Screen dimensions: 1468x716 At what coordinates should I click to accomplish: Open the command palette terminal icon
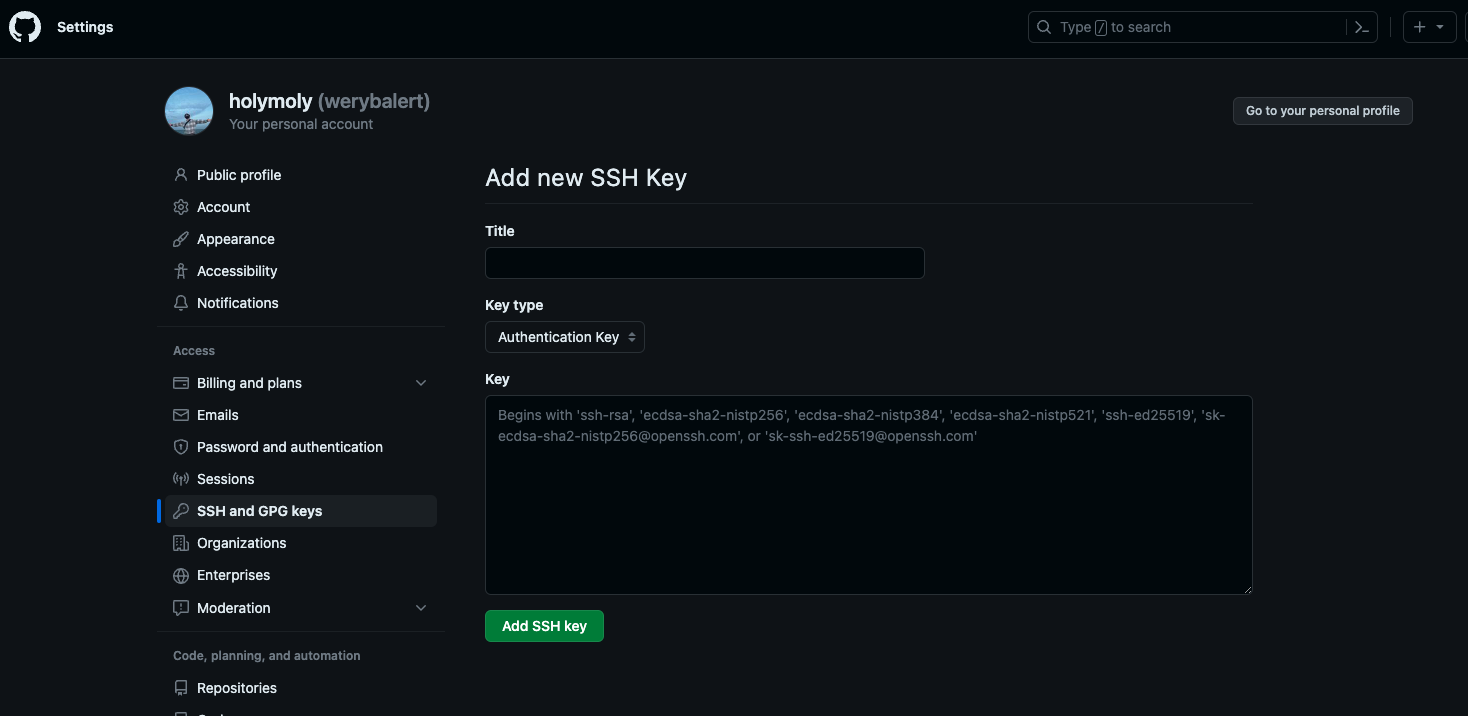tap(1361, 27)
